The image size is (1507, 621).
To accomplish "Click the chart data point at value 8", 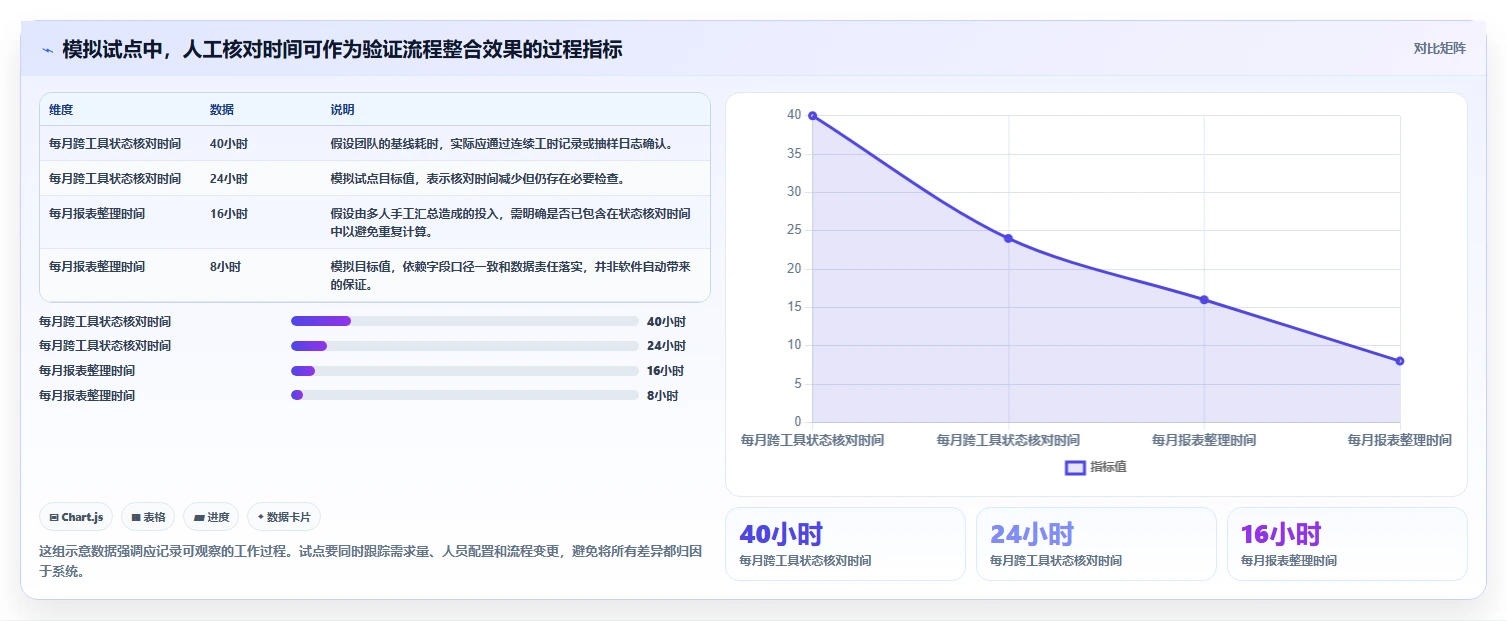I will coord(1400,361).
